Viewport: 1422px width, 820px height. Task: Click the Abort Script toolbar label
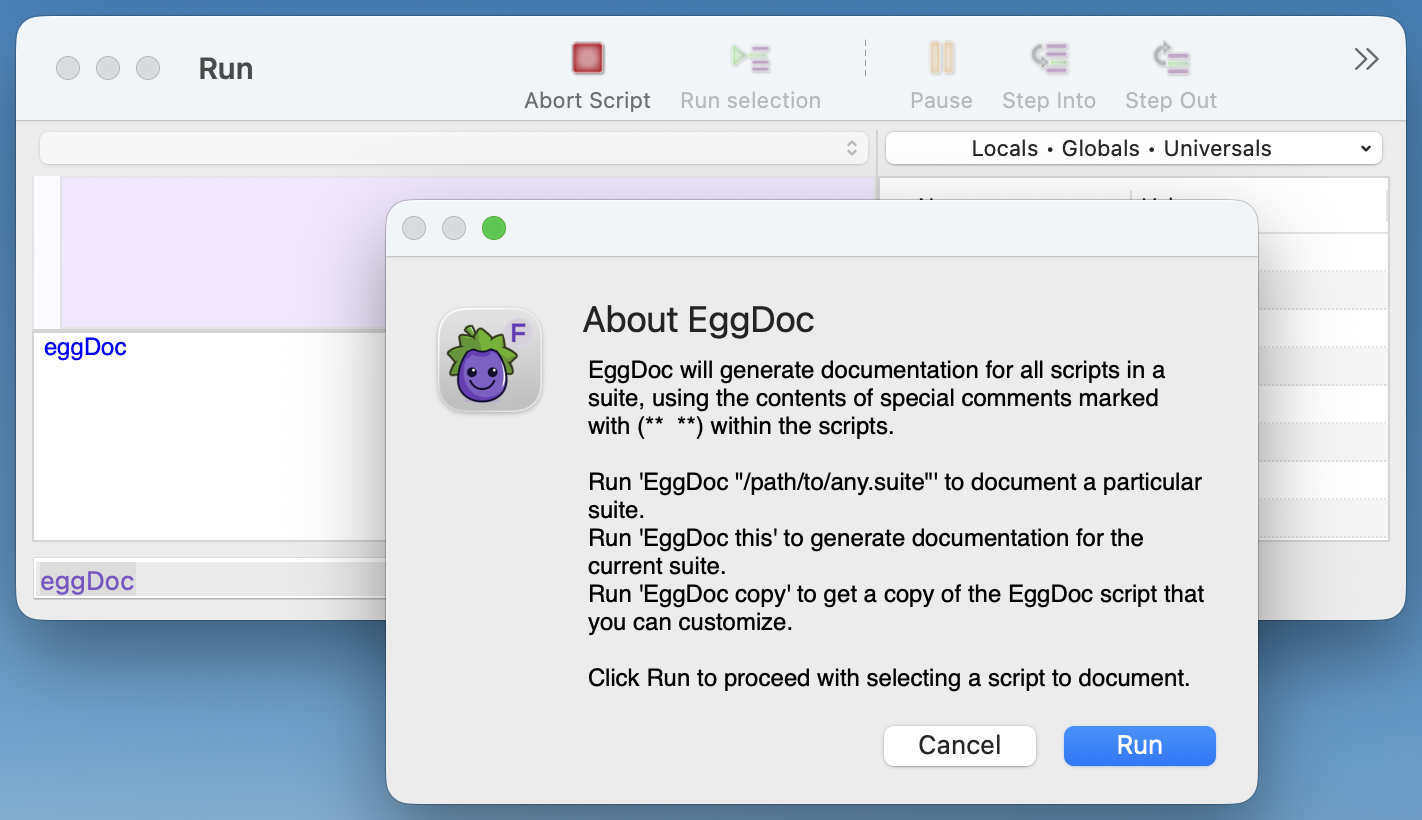[587, 100]
